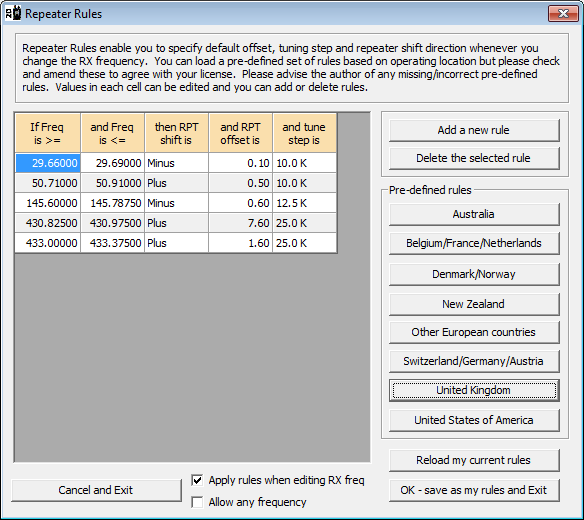
Task: Reload my current rules
Action: point(474,460)
